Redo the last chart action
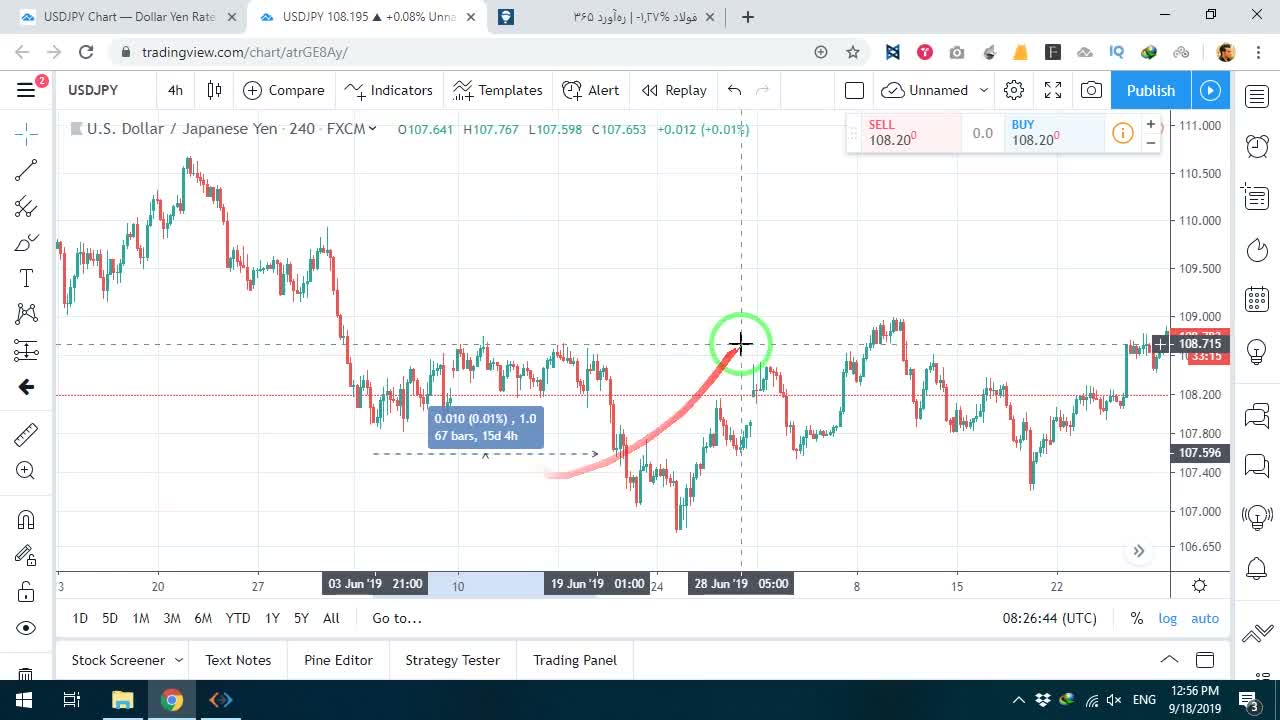 point(763,90)
